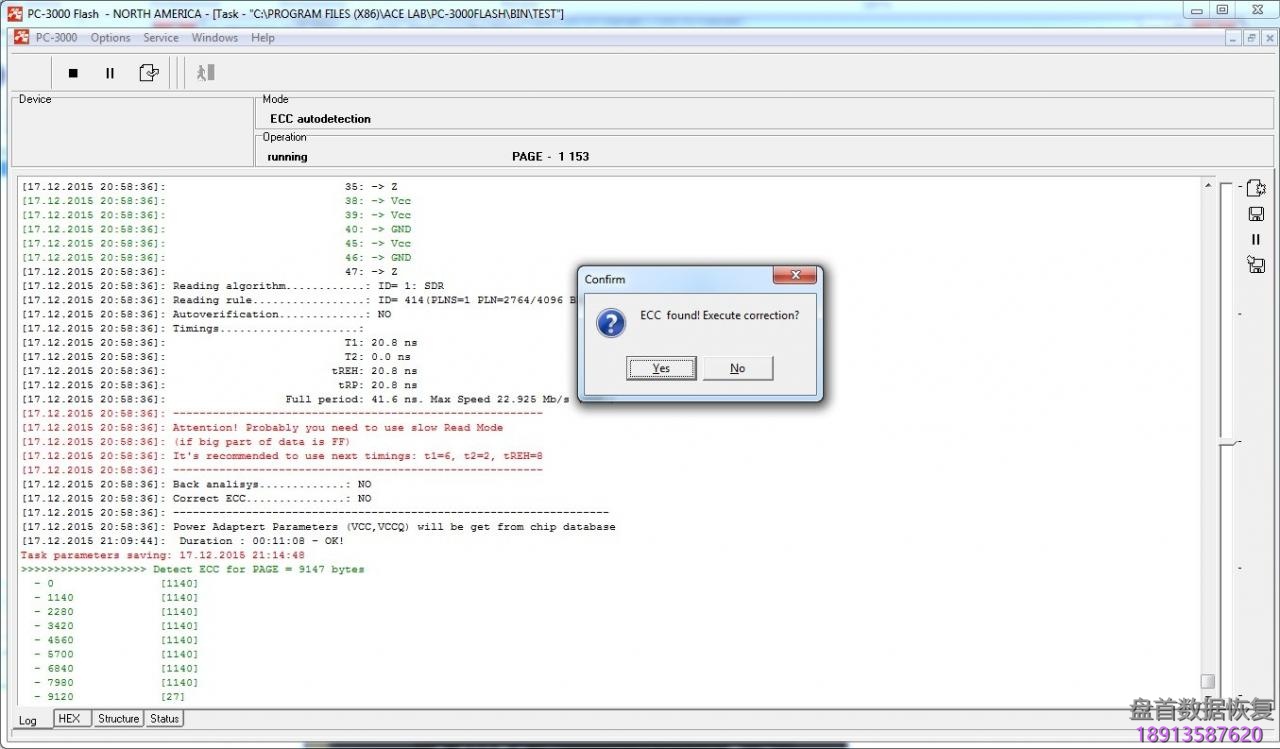
Task: Click the log scrollbar up arrow
Action: pyautogui.click(x=1208, y=186)
